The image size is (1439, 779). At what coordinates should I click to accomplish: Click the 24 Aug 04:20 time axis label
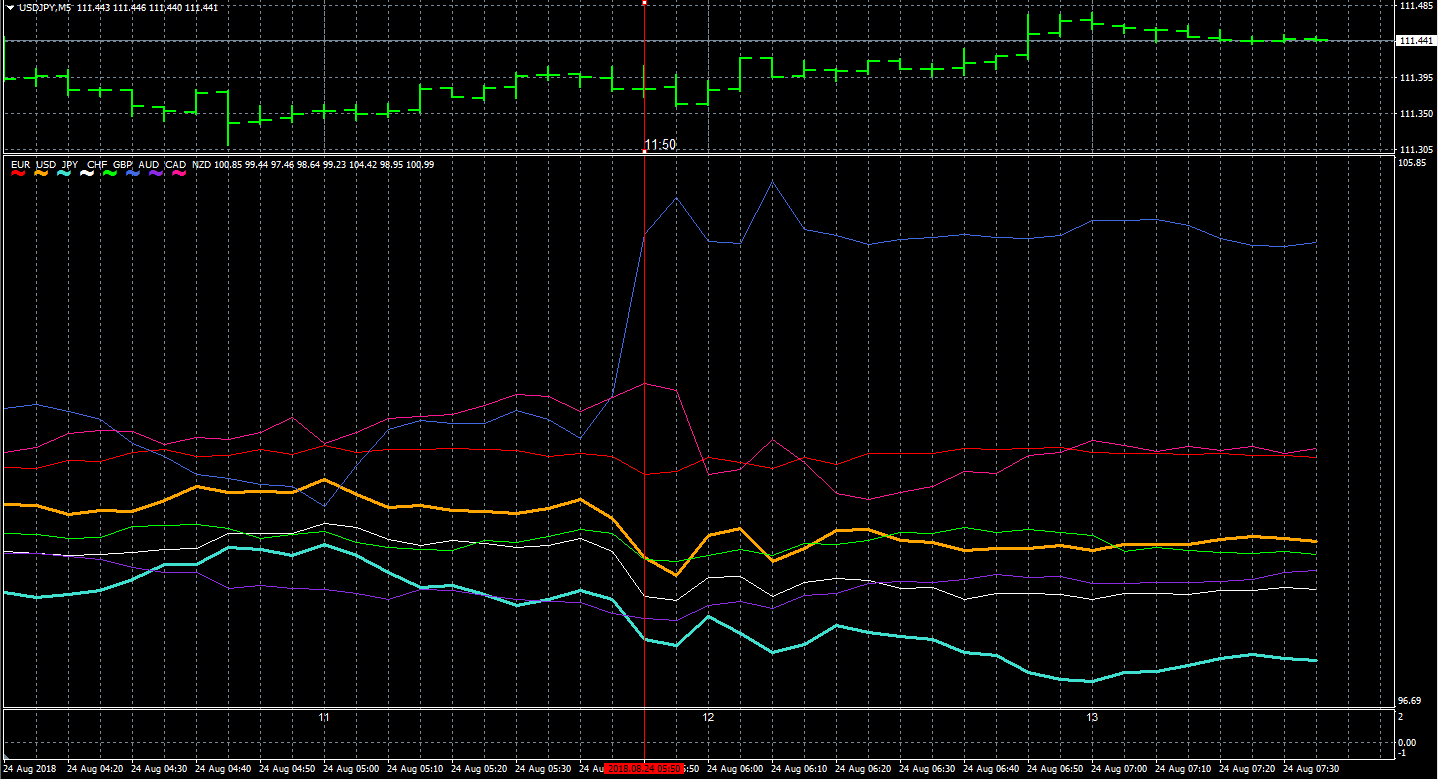pos(97,769)
